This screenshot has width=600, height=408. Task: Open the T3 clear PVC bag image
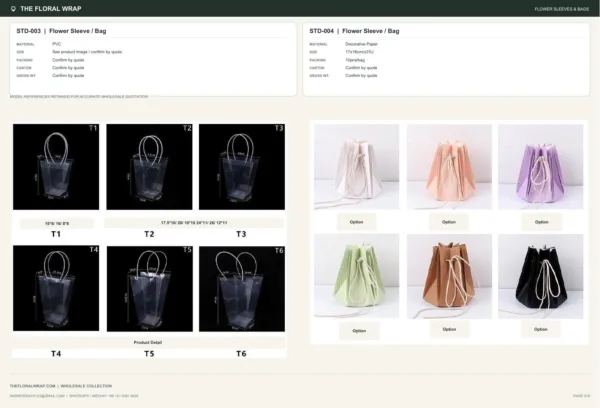click(242, 166)
